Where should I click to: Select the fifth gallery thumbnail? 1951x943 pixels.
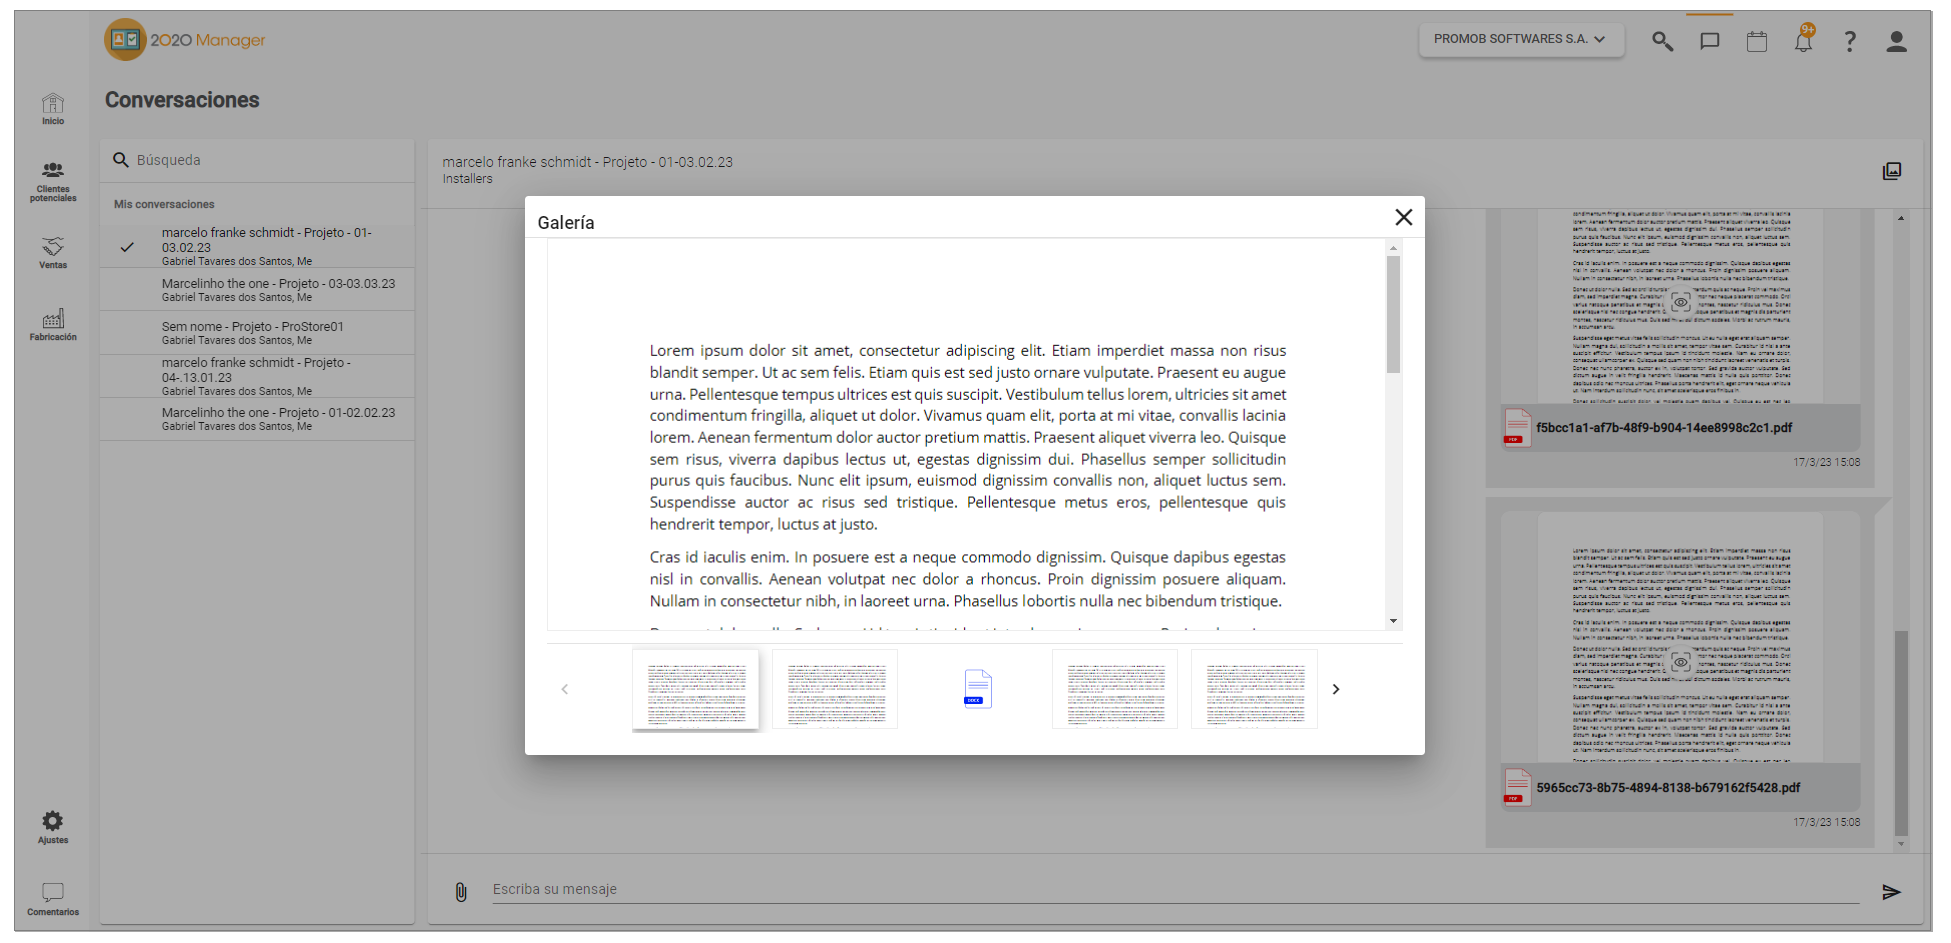(1254, 690)
